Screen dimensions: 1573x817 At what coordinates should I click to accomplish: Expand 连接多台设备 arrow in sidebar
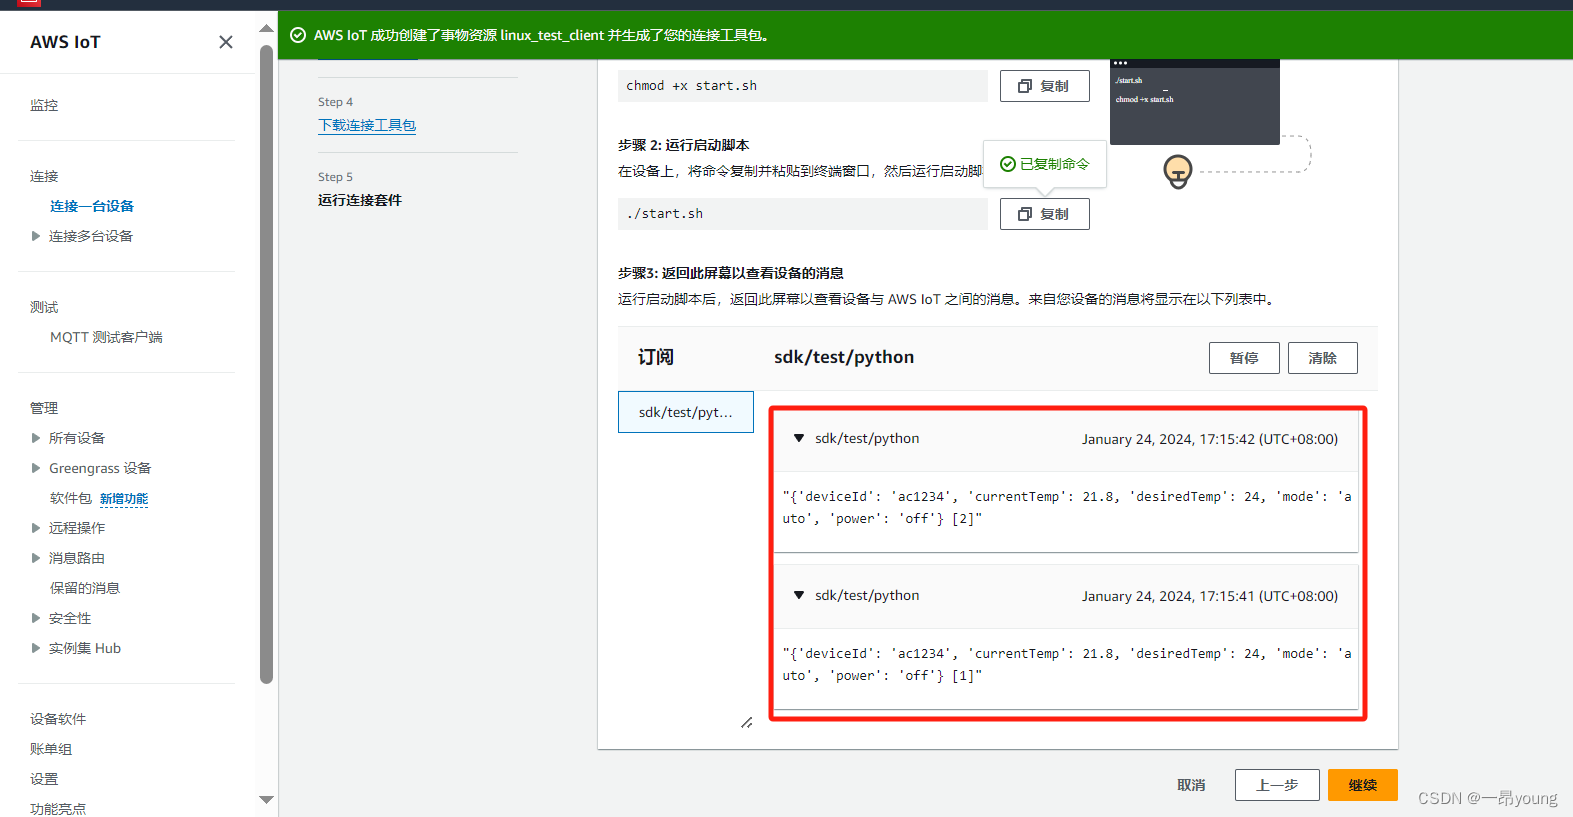pos(36,236)
